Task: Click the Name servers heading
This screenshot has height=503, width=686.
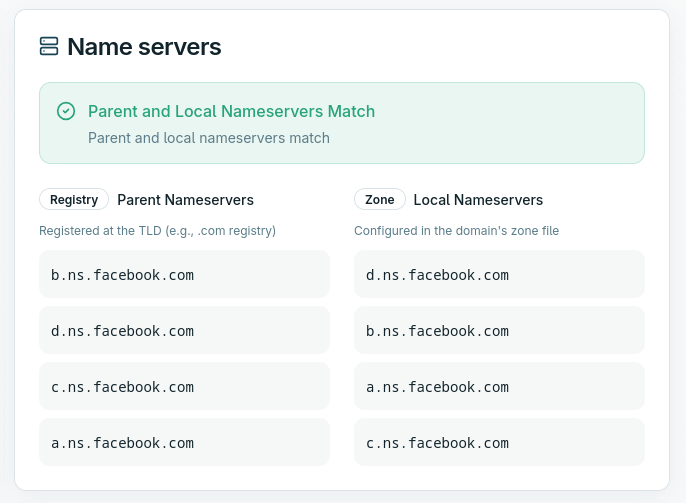Action: pos(144,46)
